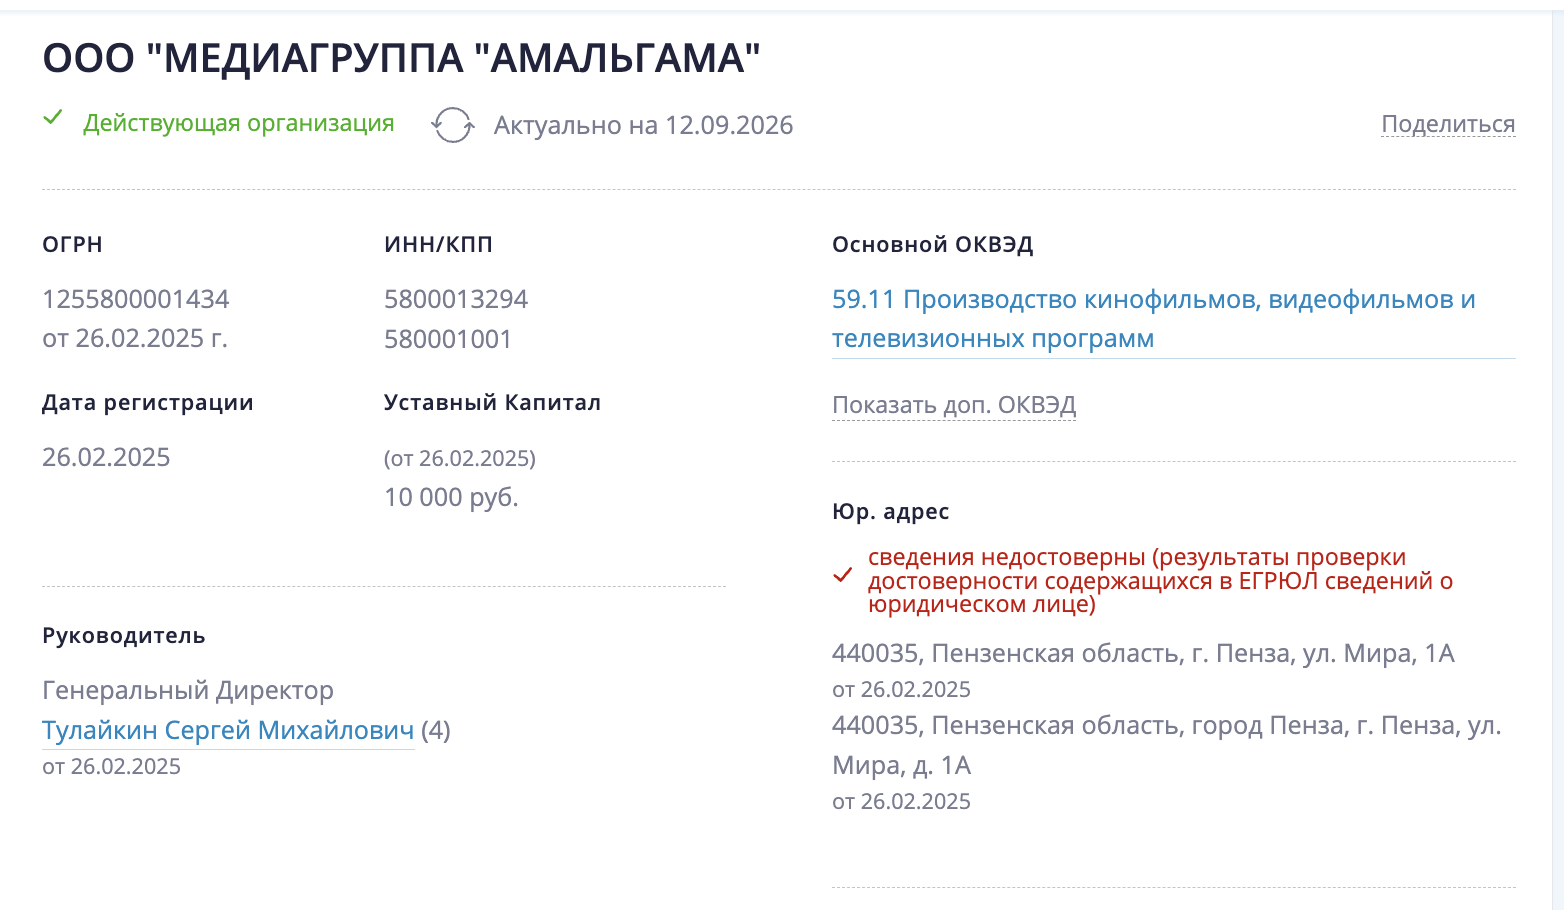
Task: Expand Показать доп. ОКВЭД list
Action: point(954,405)
